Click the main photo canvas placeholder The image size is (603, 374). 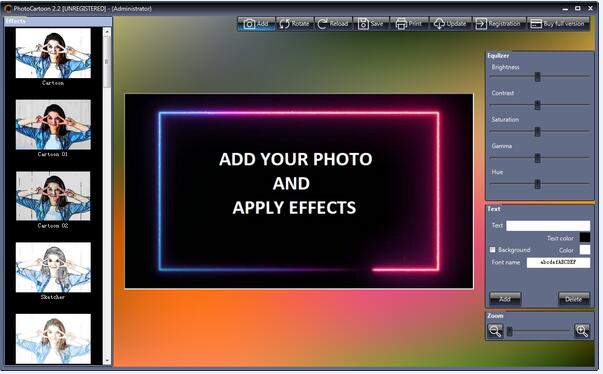tap(299, 191)
